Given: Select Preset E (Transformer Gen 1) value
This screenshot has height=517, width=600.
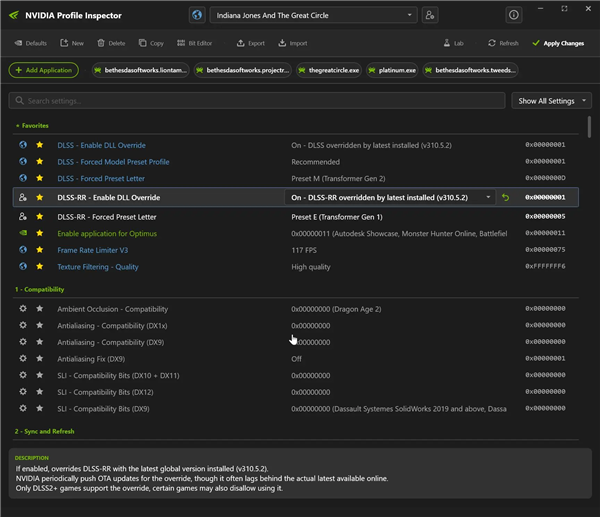Looking at the screenshot, I should pyautogui.click(x=337, y=217).
